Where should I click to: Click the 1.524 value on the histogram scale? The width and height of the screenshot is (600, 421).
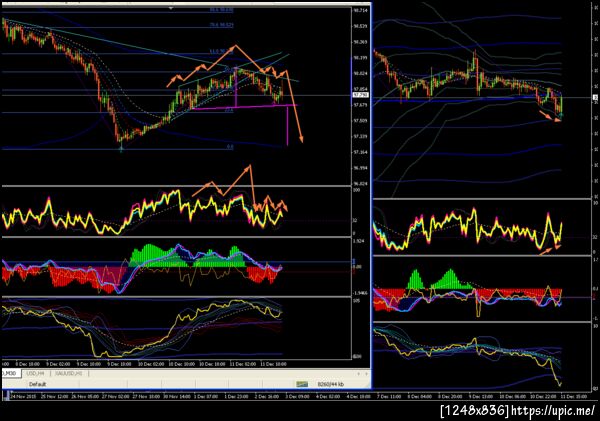tap(359, 241)
